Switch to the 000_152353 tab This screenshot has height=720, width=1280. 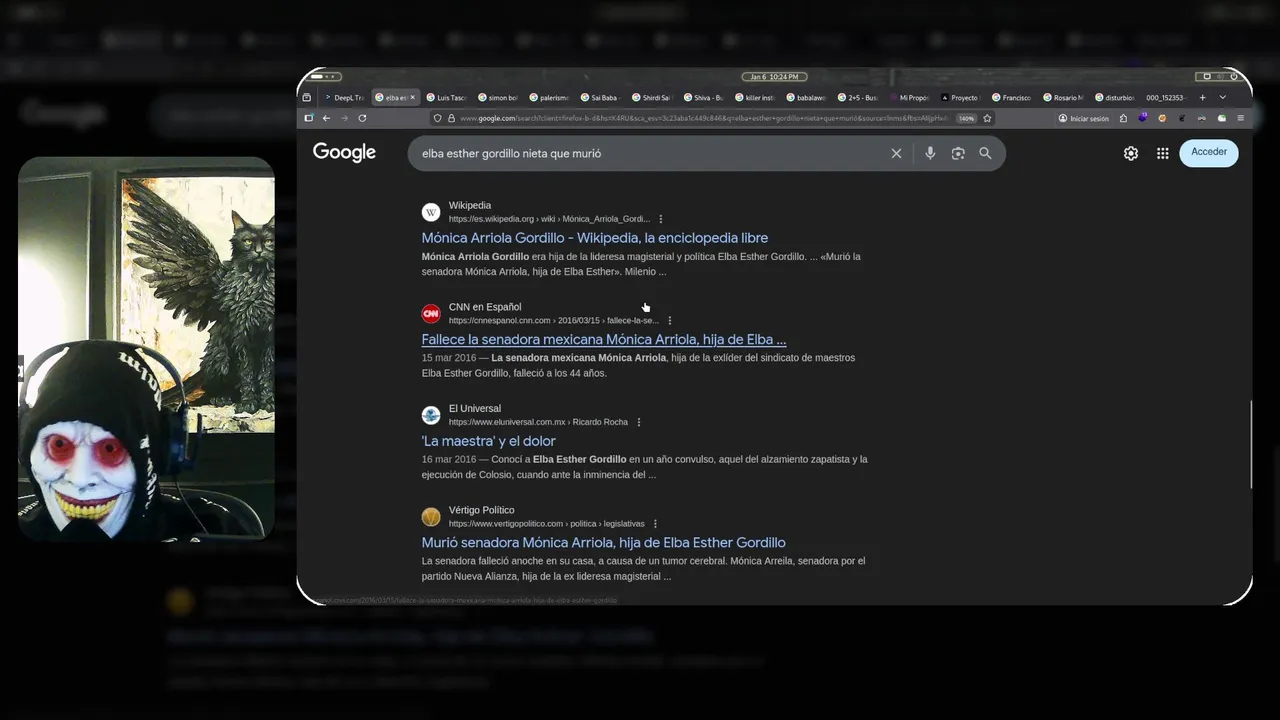[1168, 98]
